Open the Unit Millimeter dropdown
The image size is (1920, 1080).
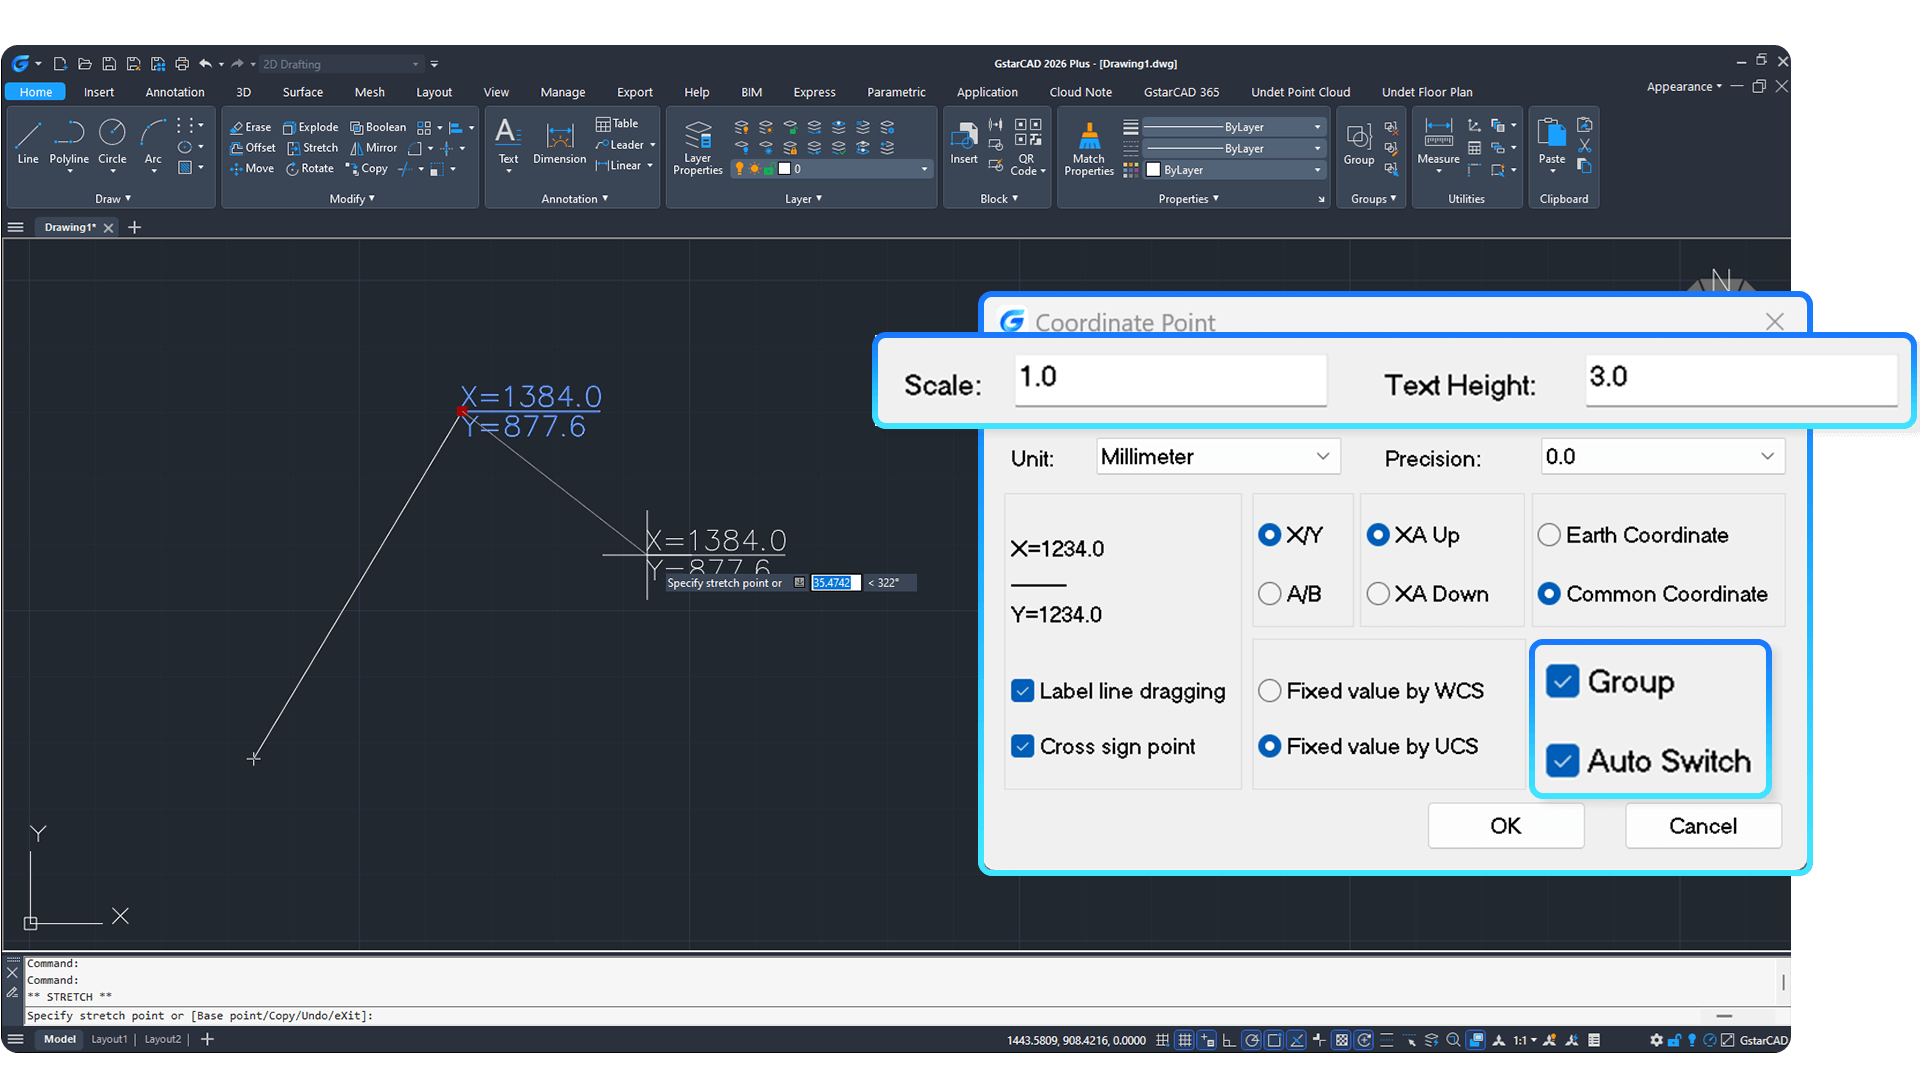1218,457
